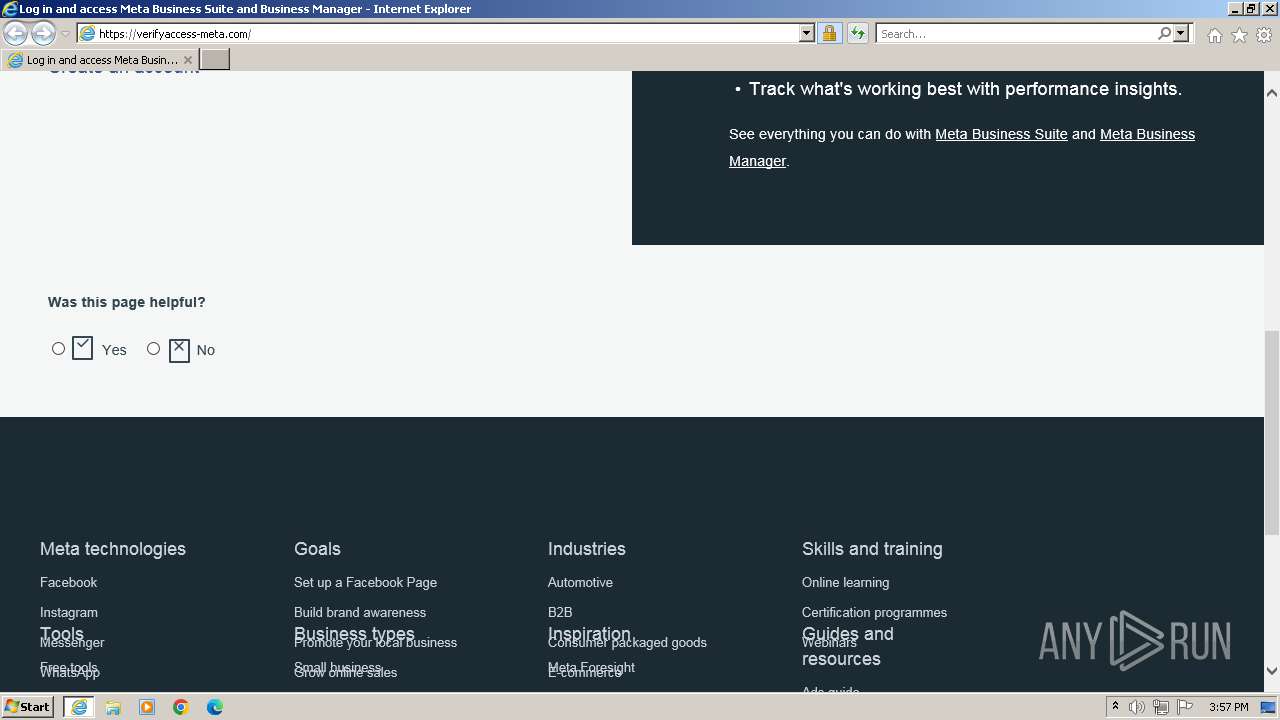Click the Goals footer heading

point(317,549)
